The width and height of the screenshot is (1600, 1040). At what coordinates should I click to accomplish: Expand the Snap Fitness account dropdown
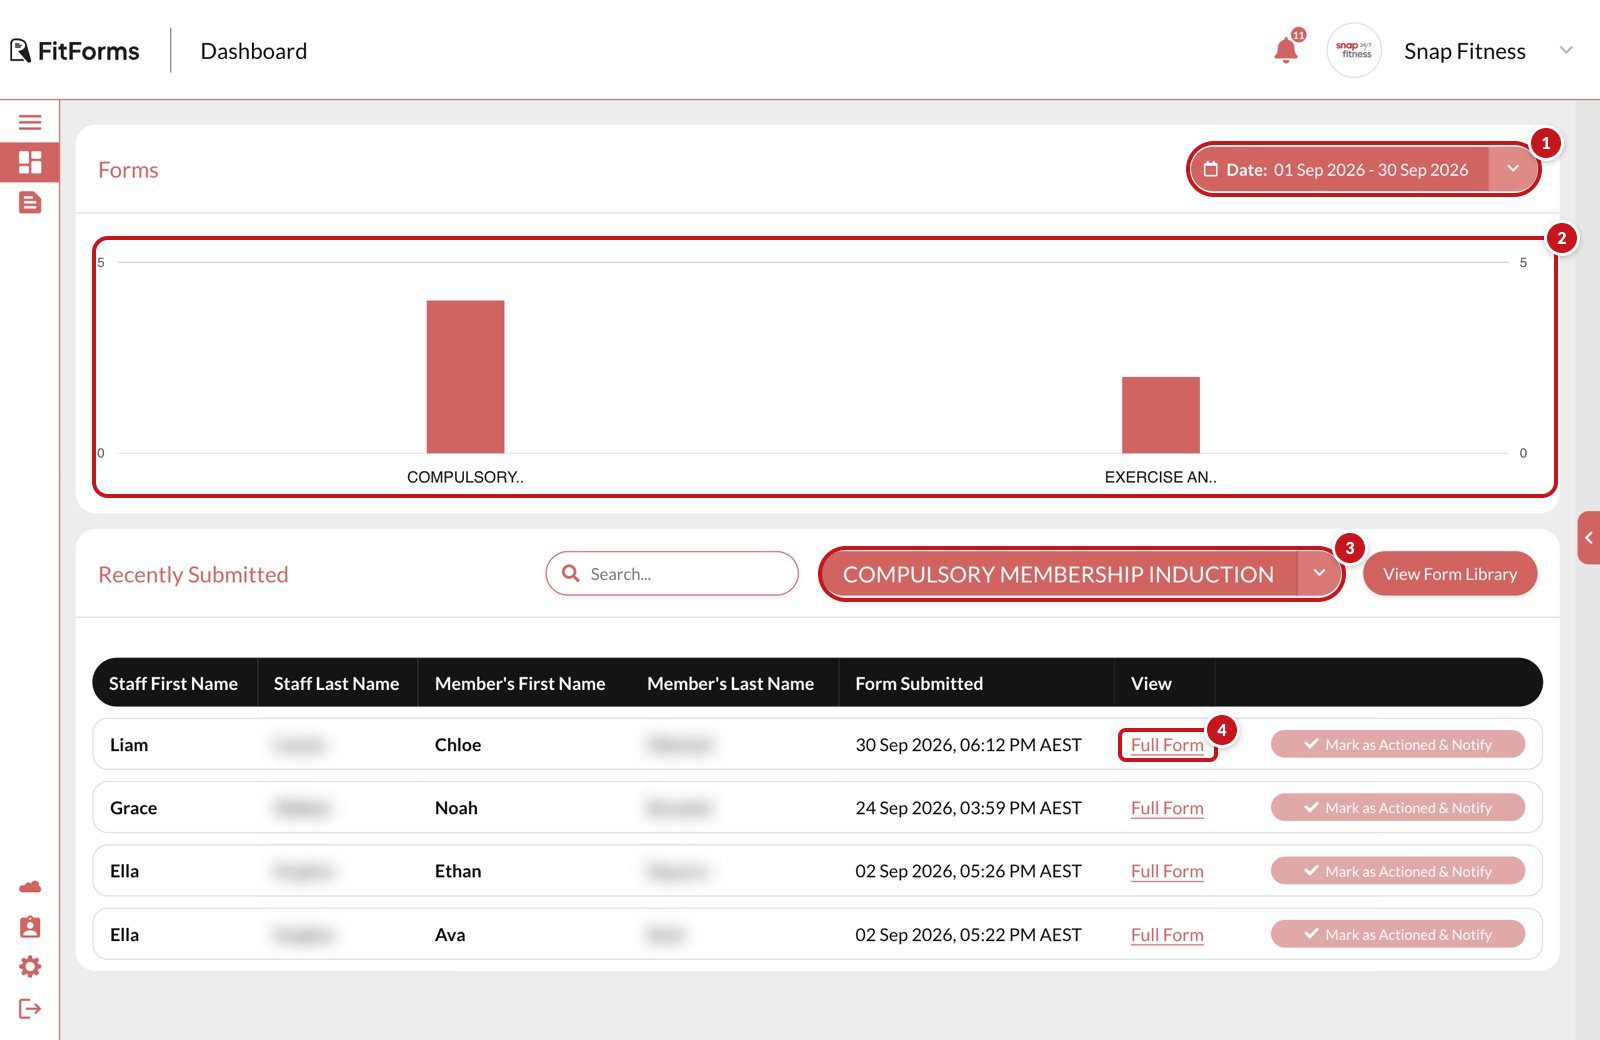click(1566, 50)
